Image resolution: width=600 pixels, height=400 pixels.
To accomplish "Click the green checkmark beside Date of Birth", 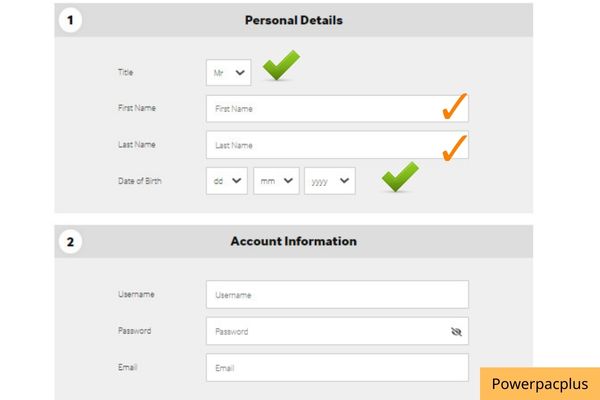I will point(400,176).
